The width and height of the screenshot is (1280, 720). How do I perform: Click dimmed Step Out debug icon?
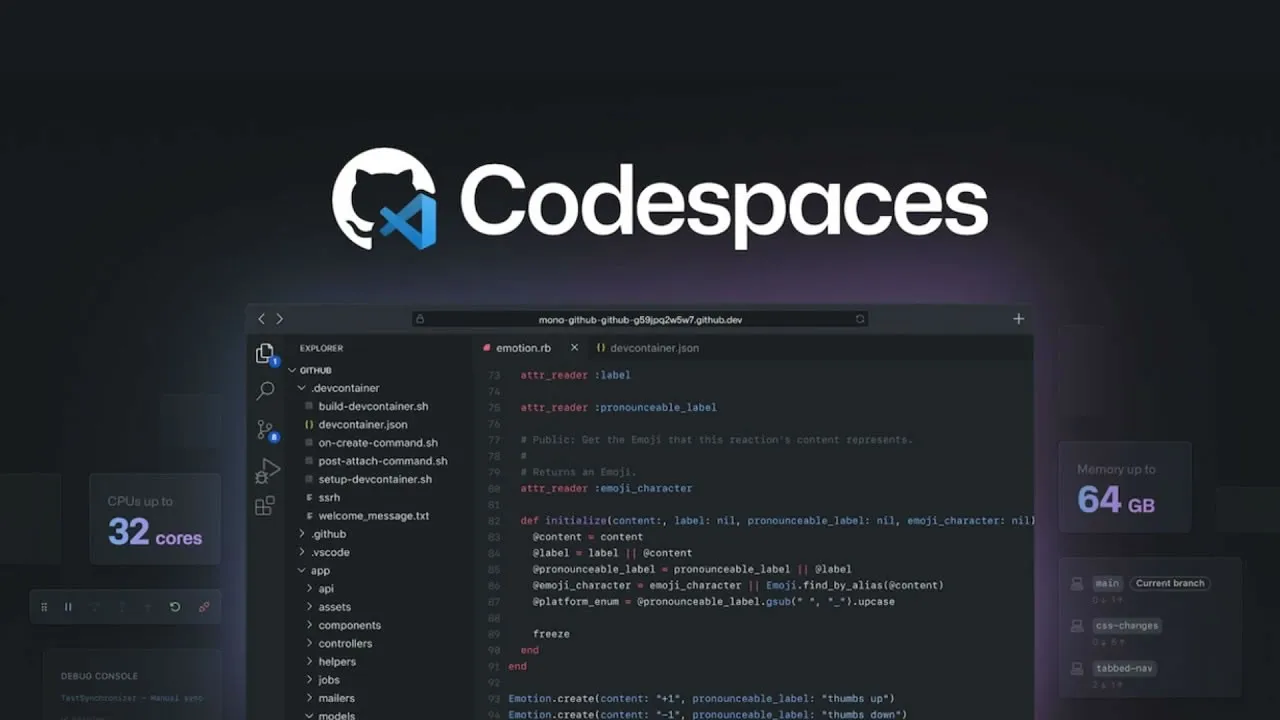tap(148, 607)
